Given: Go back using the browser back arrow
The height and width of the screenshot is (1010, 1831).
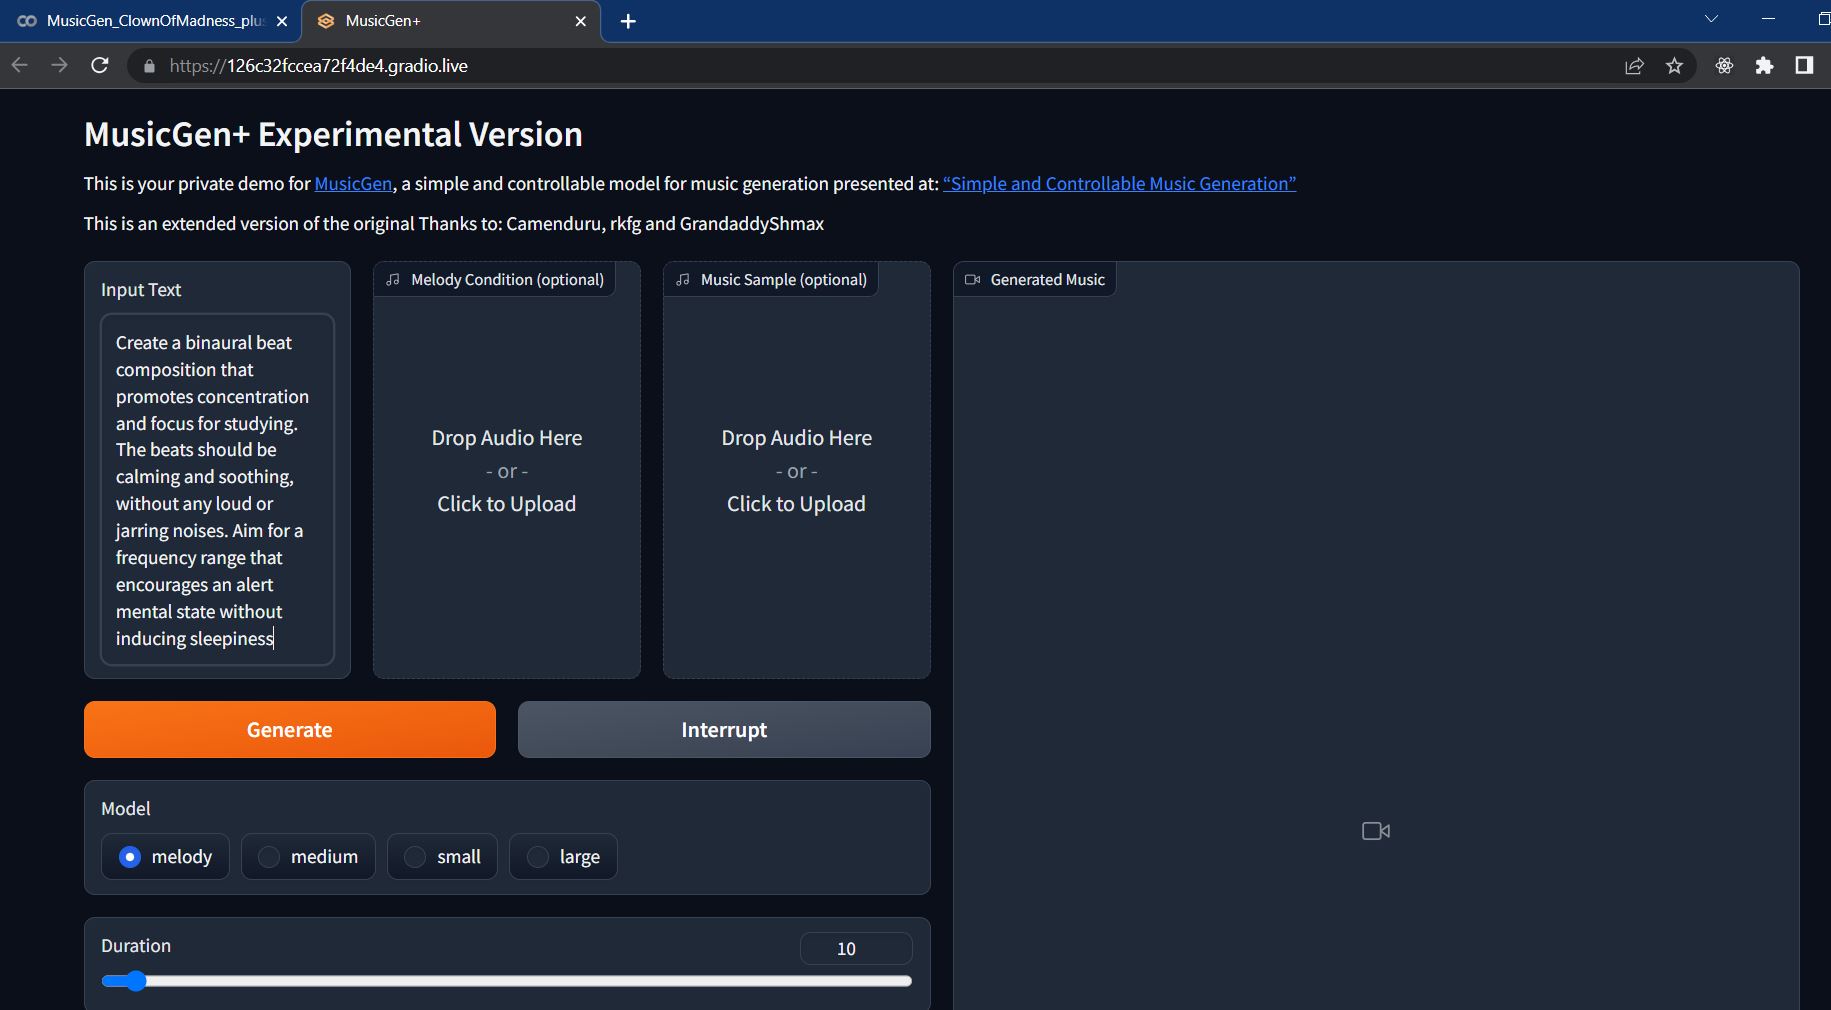Looking at the screenshot, I should tap(20, 65).
